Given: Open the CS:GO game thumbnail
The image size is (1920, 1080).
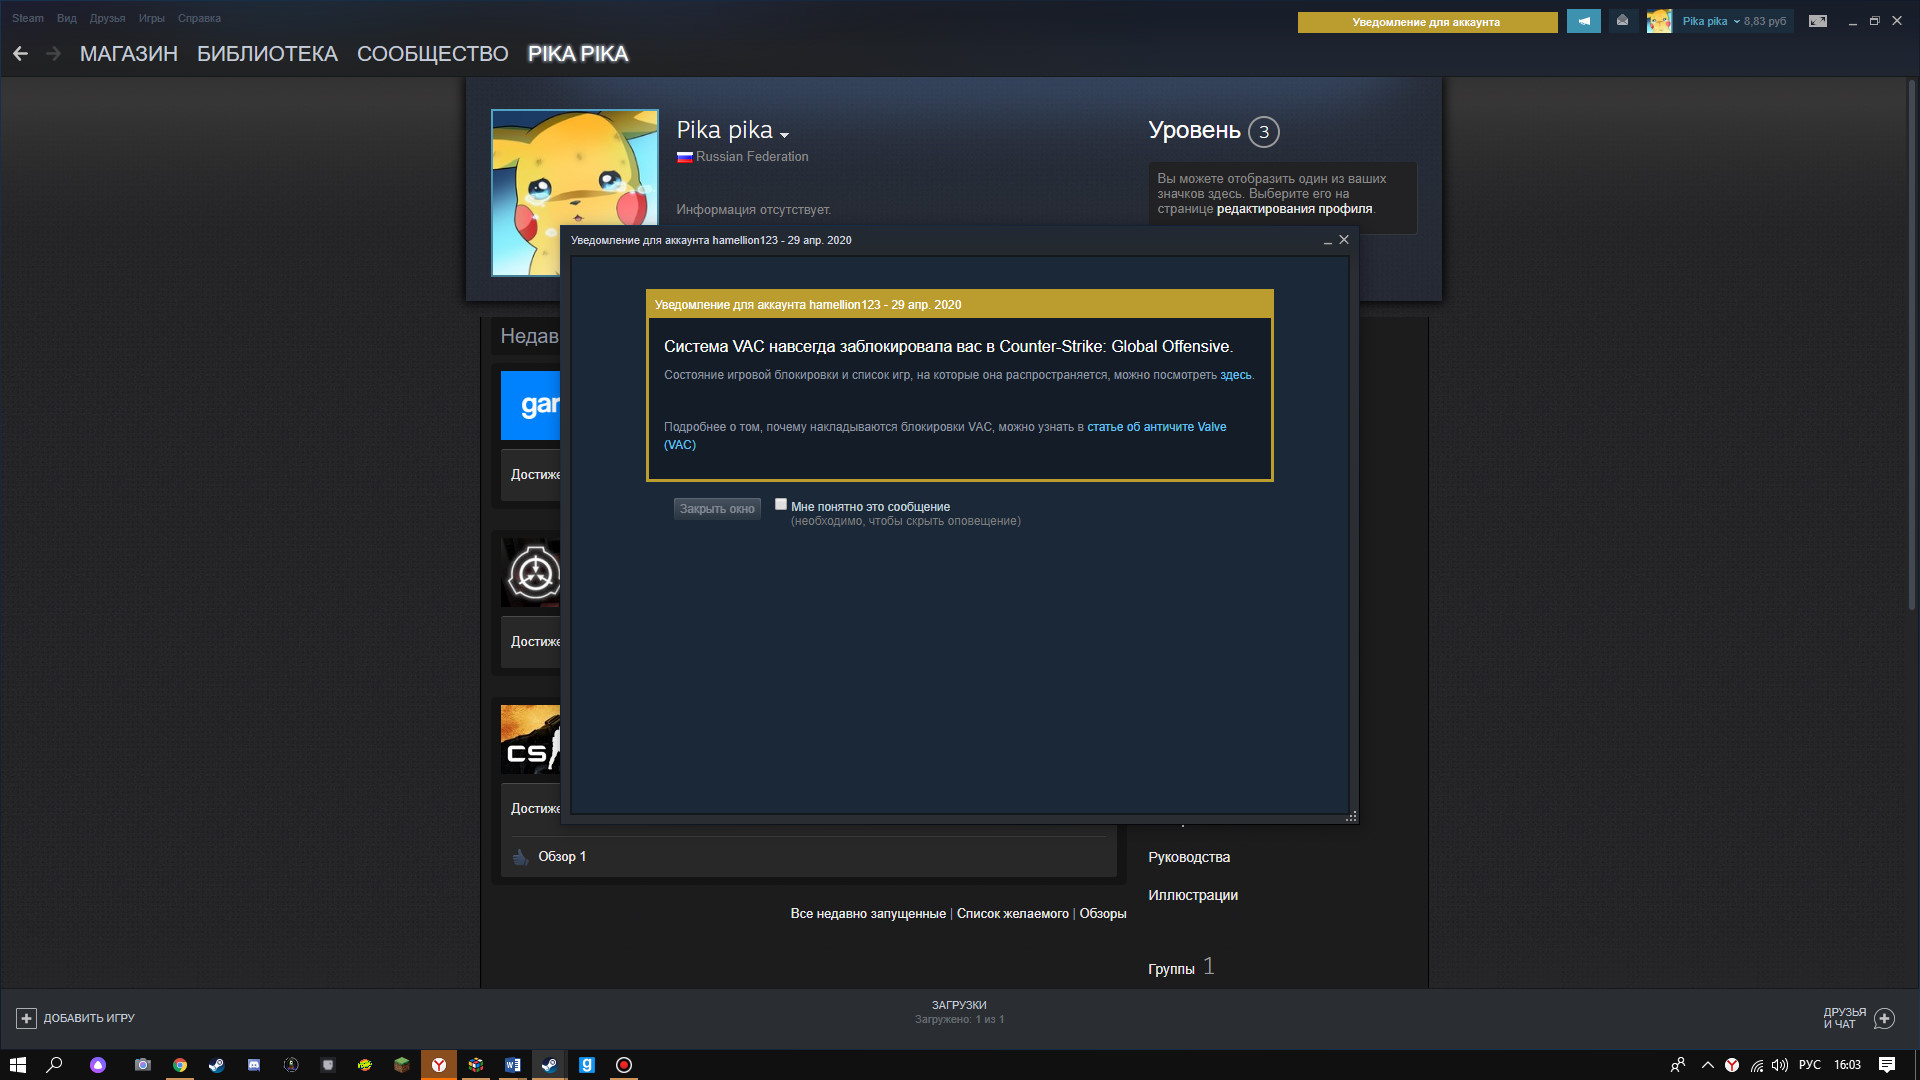Looking at the screenshot, I should [531, 740].
